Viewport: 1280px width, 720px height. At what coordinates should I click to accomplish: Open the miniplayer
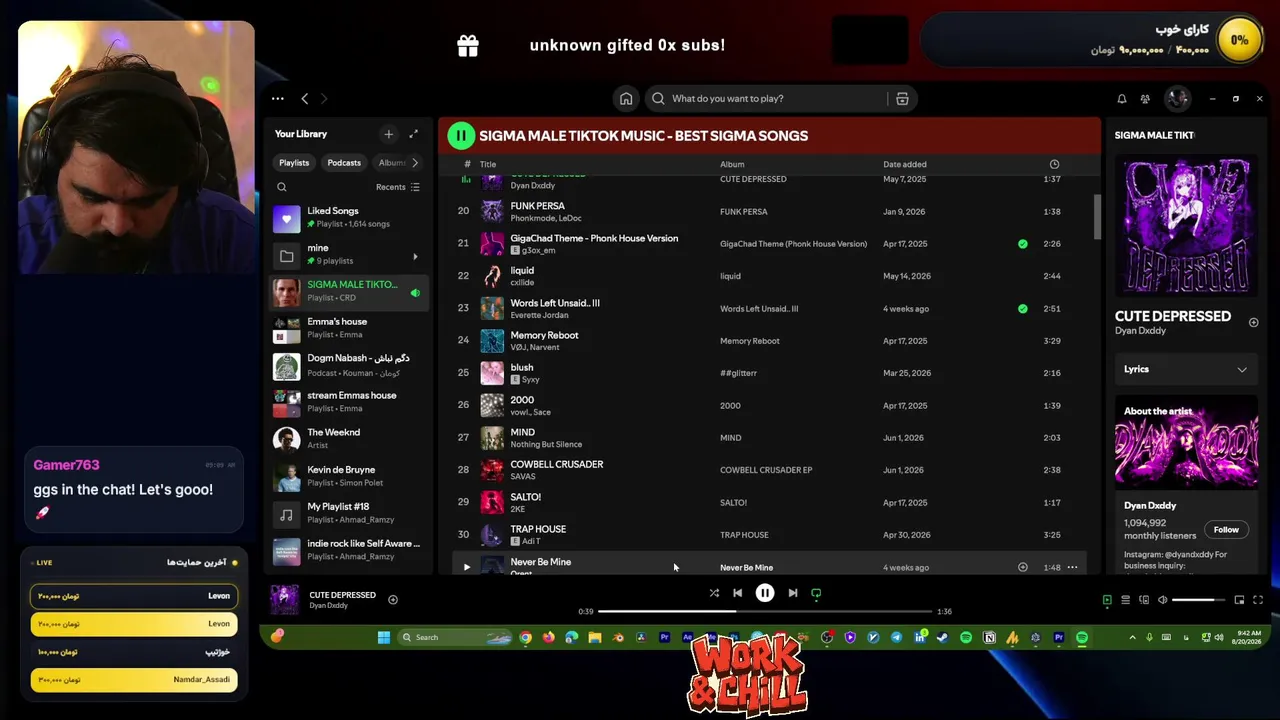coord(1239,600)
